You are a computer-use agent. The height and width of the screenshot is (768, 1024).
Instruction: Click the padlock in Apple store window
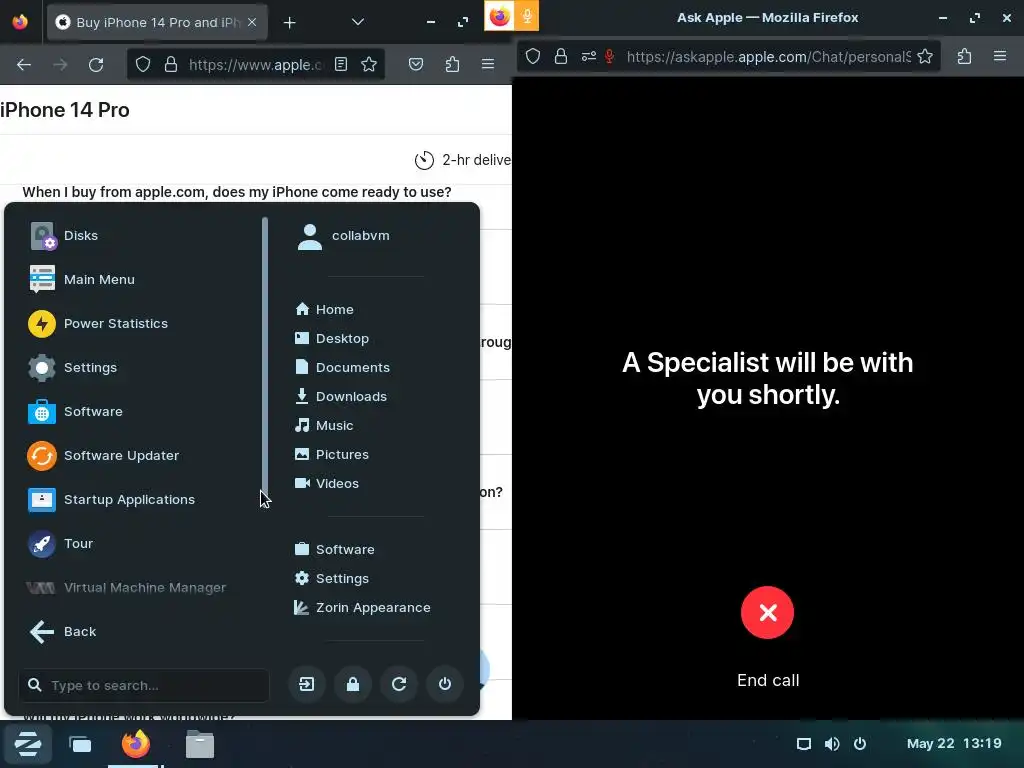pos(170,64)
